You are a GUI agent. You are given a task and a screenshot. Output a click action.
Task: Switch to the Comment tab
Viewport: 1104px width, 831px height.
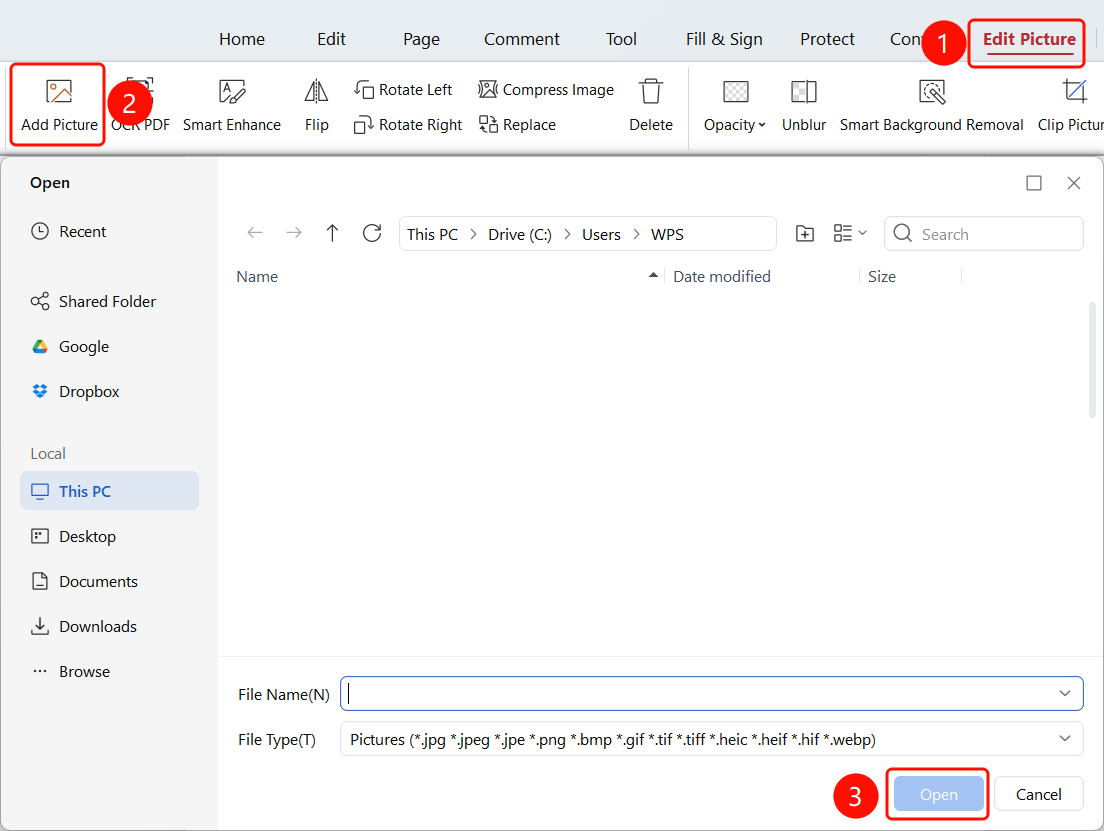521,39
